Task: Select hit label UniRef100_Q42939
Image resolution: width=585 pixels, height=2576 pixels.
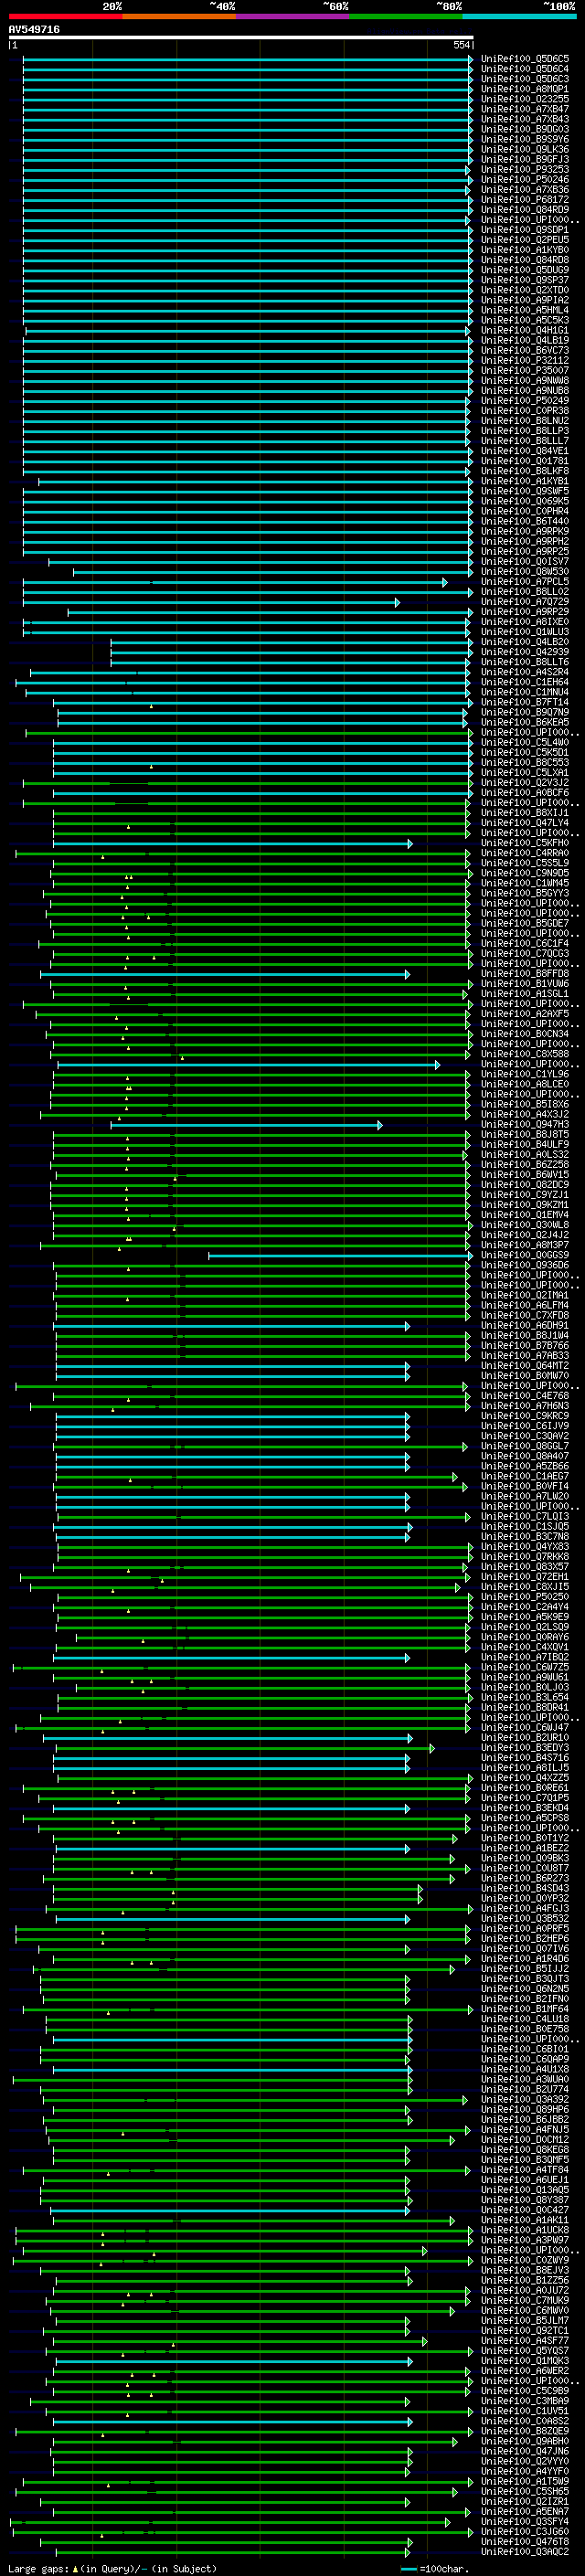Action: [x=525, y=653]
